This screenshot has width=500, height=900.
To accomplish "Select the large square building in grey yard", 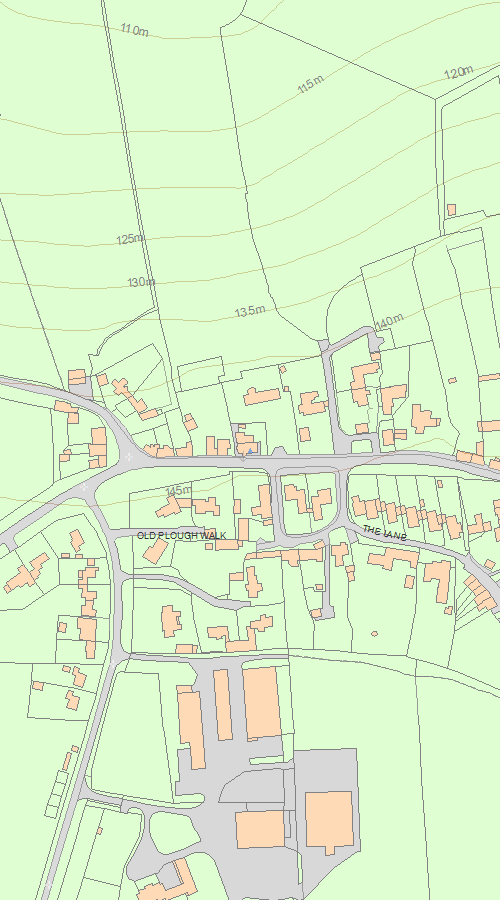I will 329,821.
